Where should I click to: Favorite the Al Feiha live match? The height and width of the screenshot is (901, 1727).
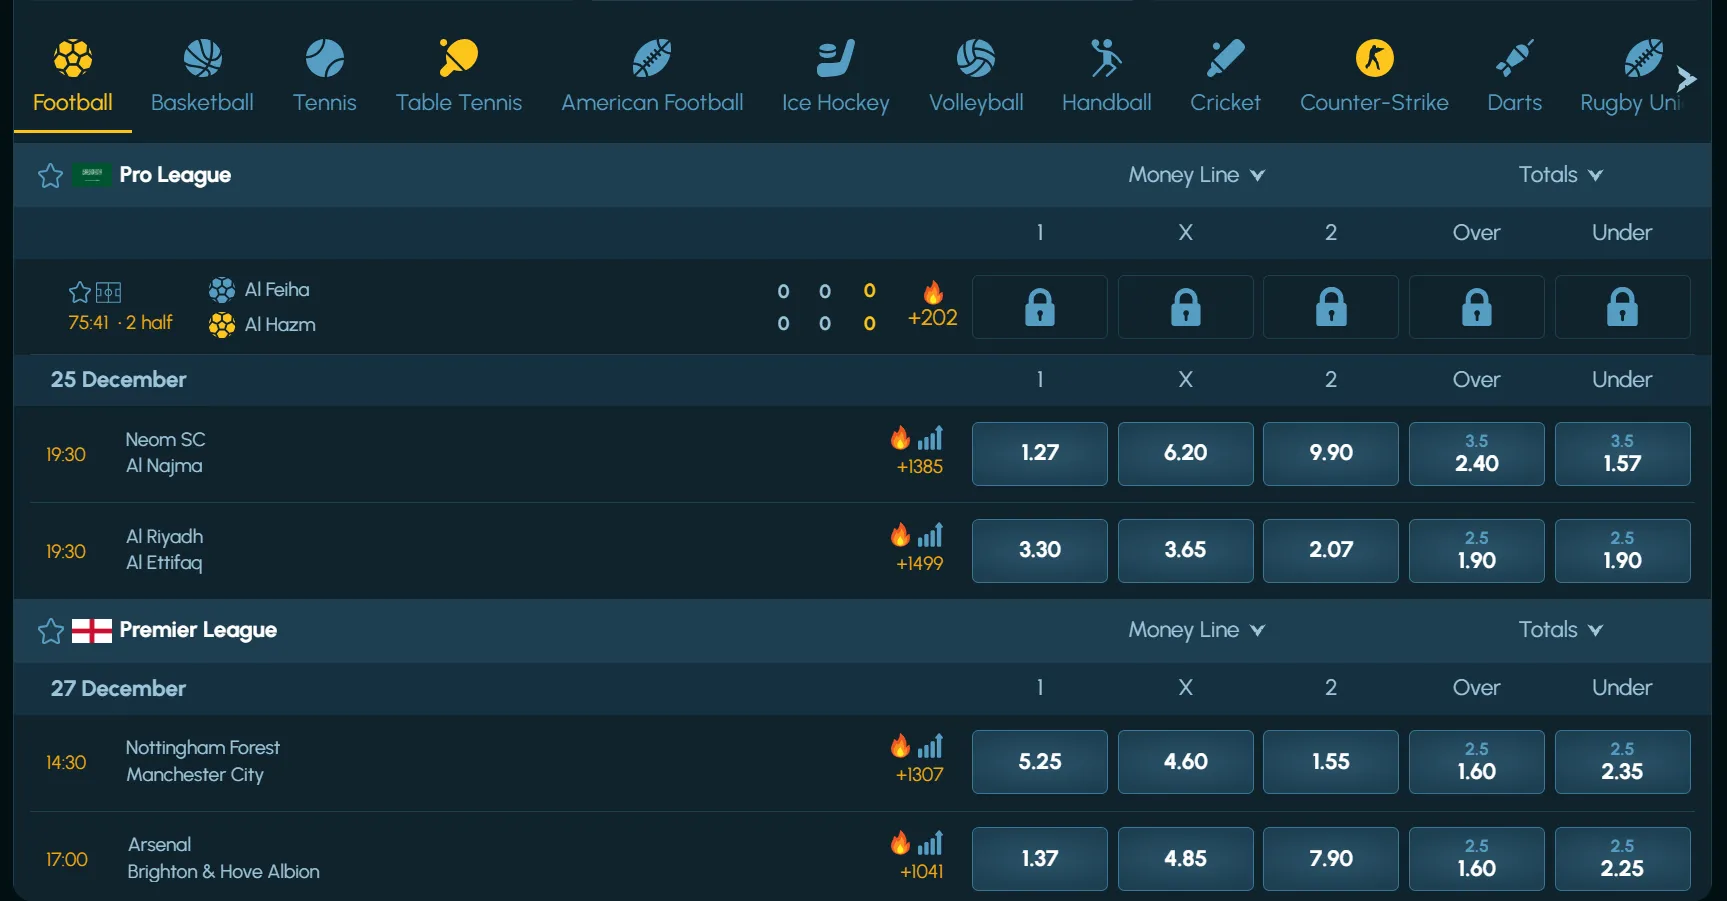(79, 292)
